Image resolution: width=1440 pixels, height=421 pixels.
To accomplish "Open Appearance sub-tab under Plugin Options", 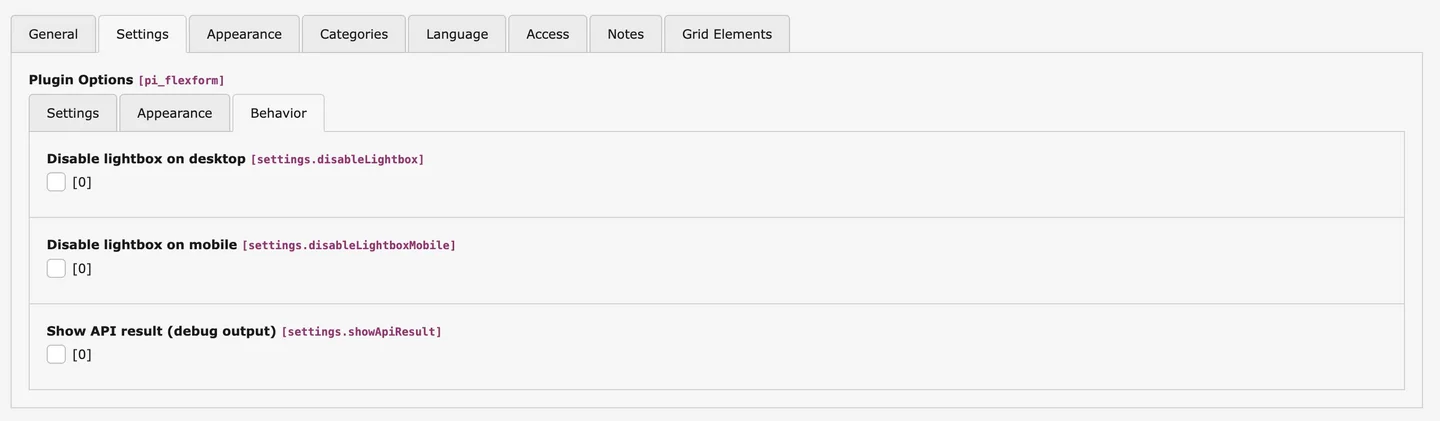I will tap(175, 113).
